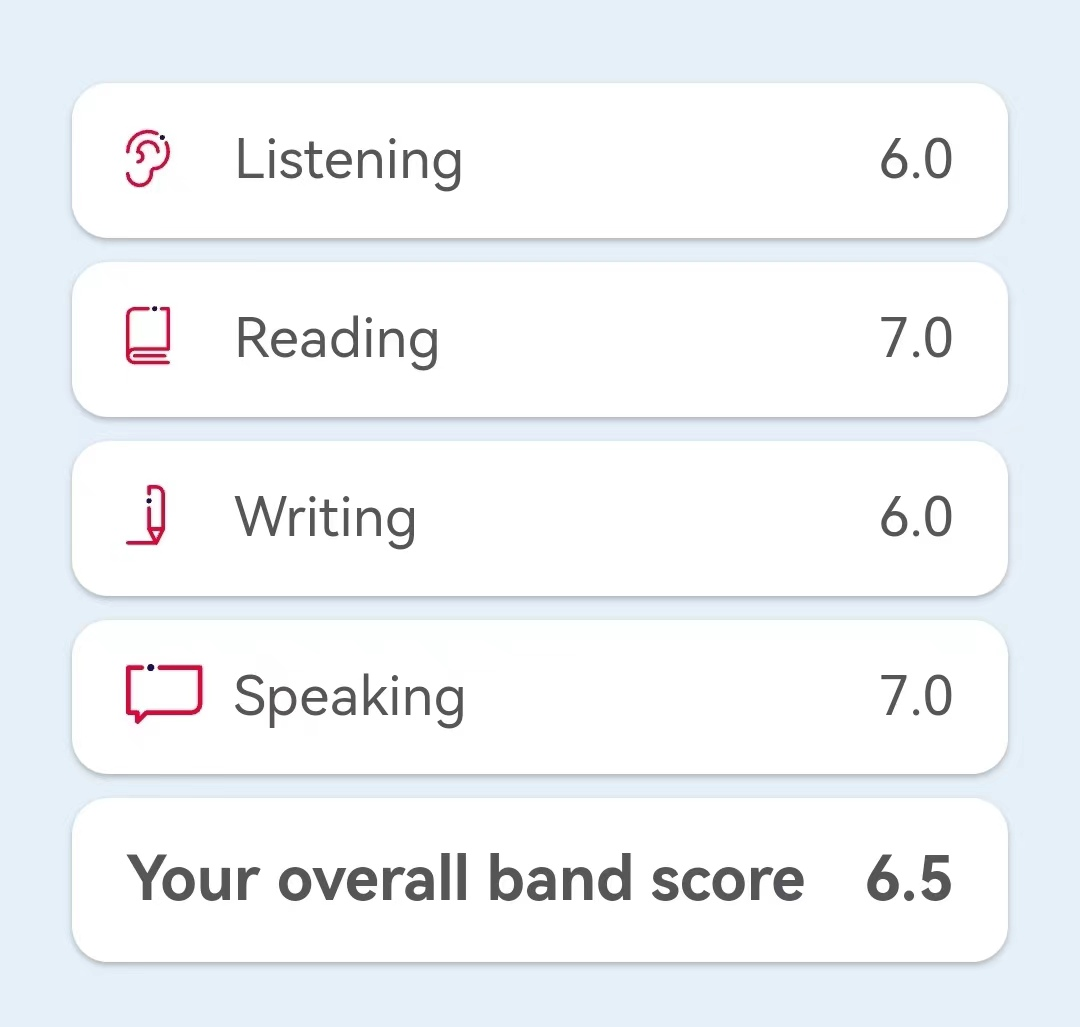Click the word 'band' in overall score label
1080x1027 pixels.
point(560,877)
